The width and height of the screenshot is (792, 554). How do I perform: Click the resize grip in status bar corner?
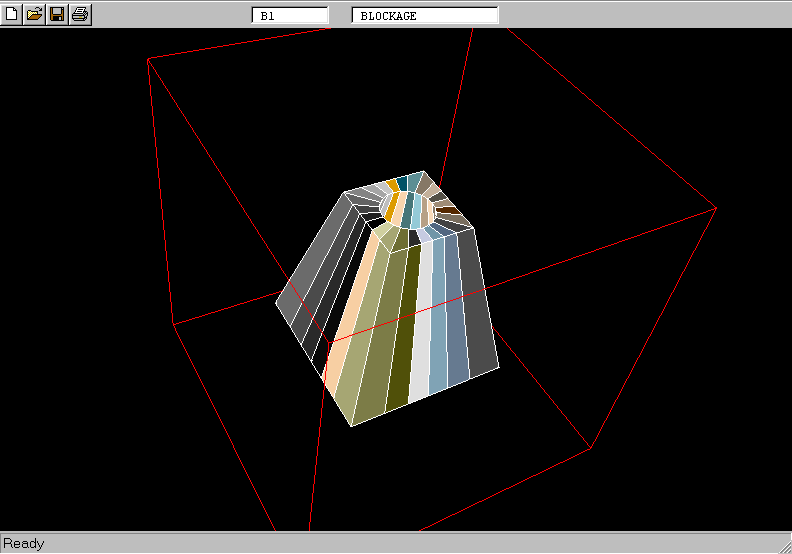pyautogui.click(x=783, y=545)
